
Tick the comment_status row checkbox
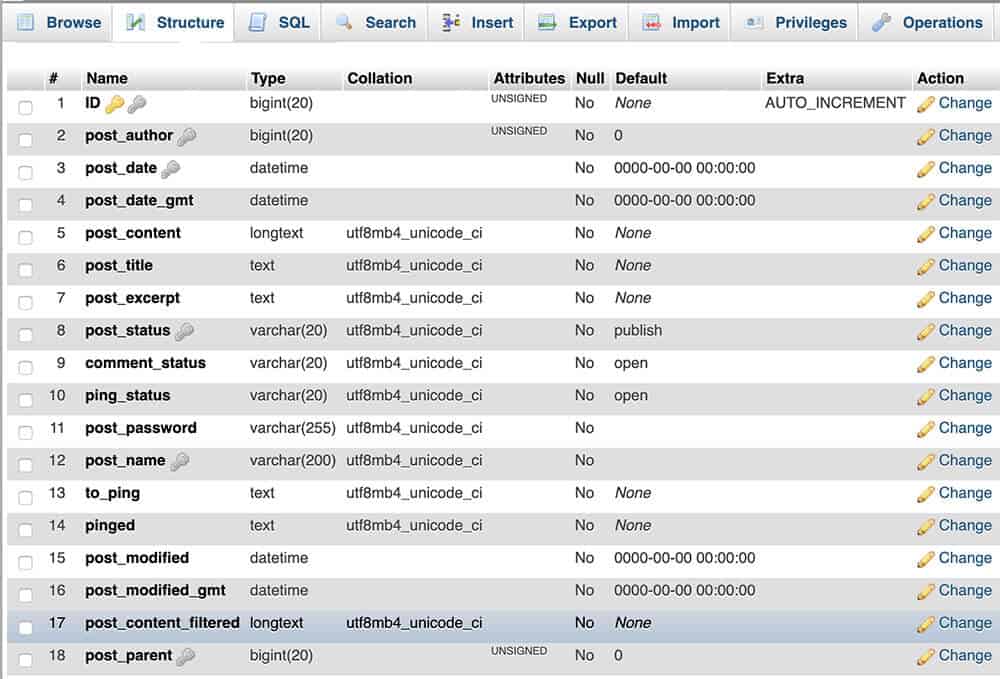[26, 367]
